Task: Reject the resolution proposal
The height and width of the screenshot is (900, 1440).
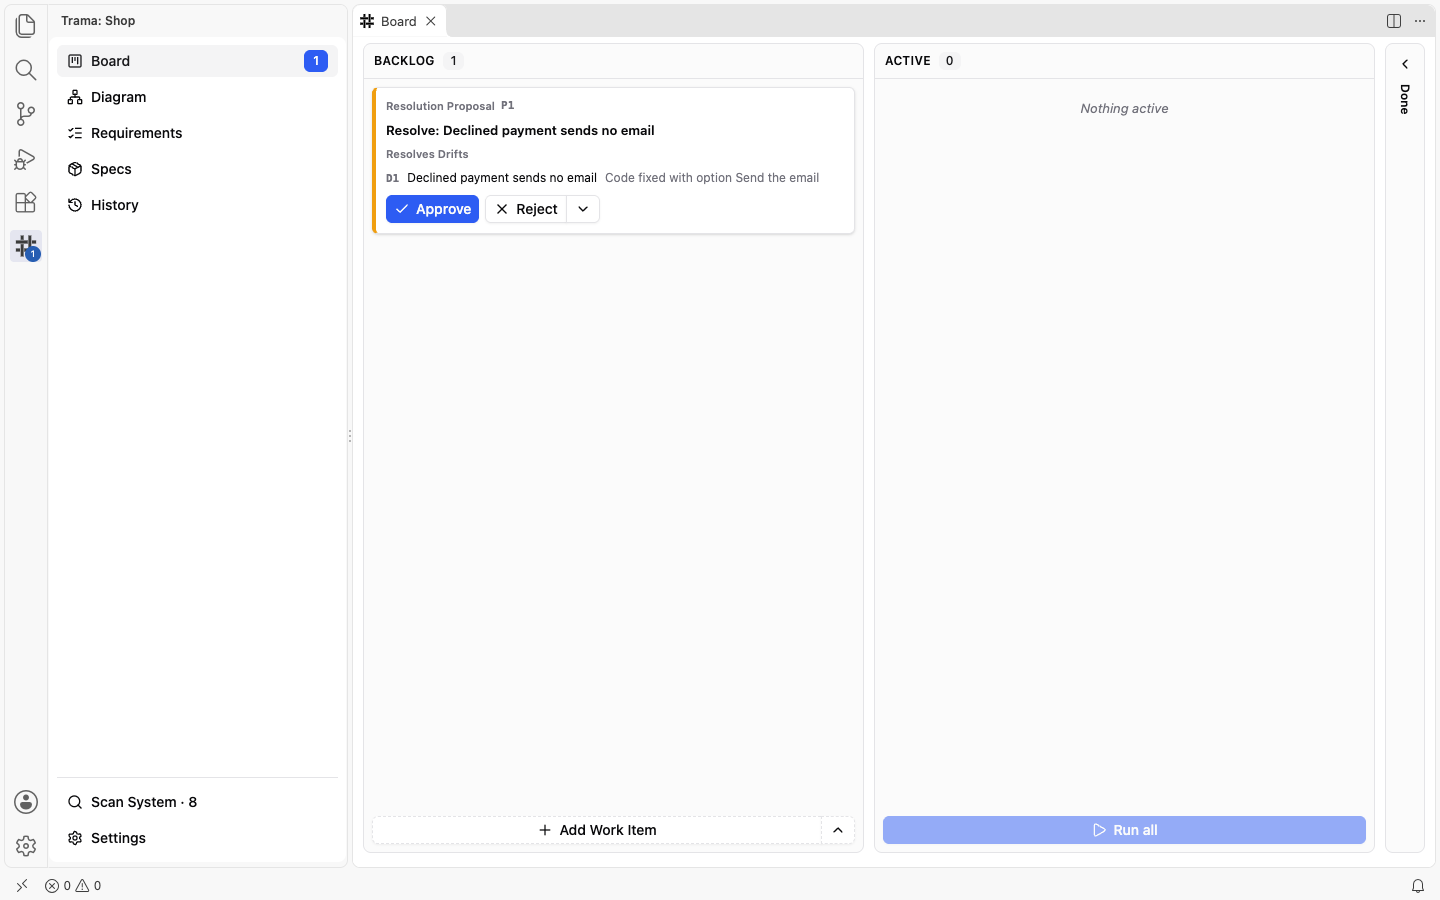Action: tap(526, 209)
